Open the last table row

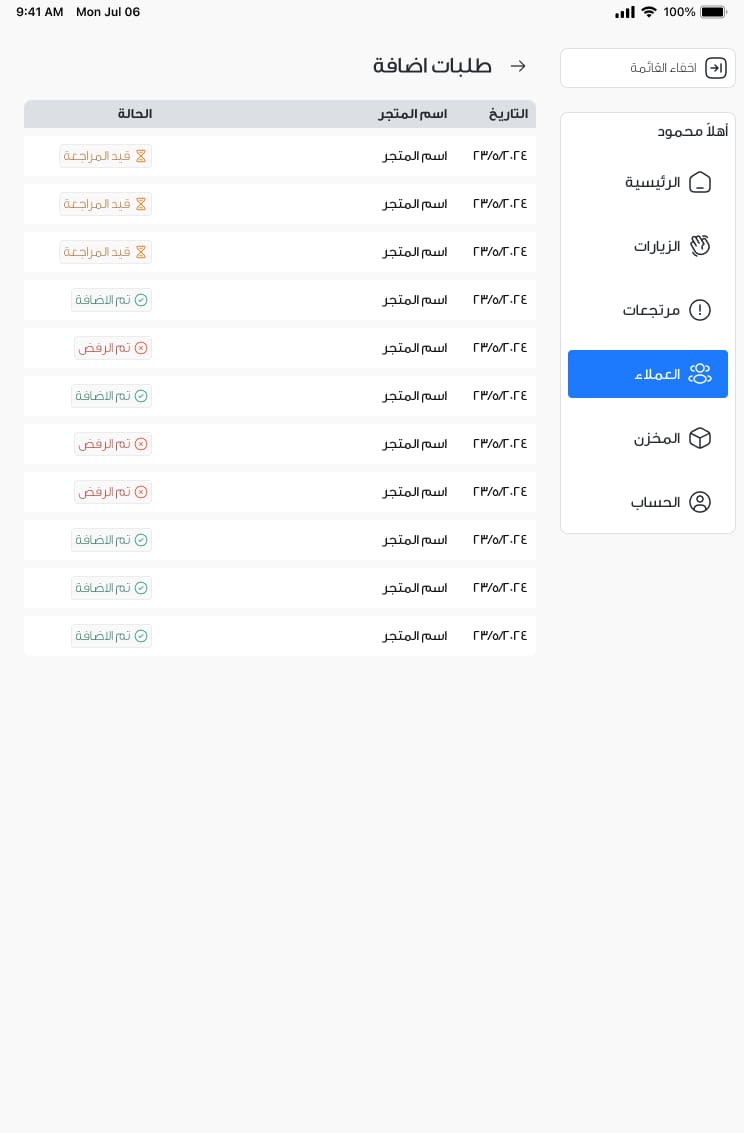pyautogui.click(x=280, y=636)
